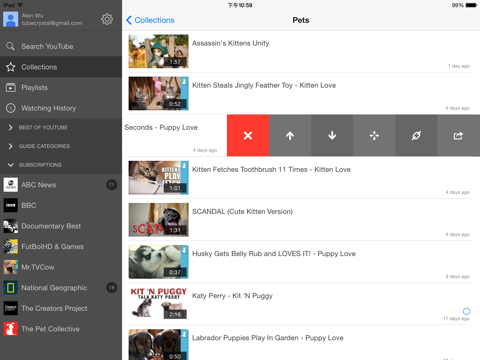Open the Assassin's Kittens Unity thumbnail

click(159, 51)
